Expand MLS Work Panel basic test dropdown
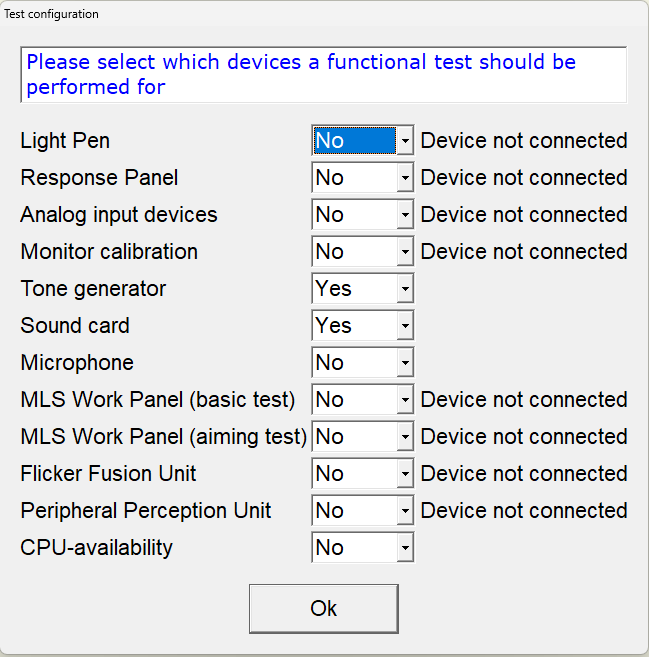Screen dimensions: 649x657 point(405,400)
